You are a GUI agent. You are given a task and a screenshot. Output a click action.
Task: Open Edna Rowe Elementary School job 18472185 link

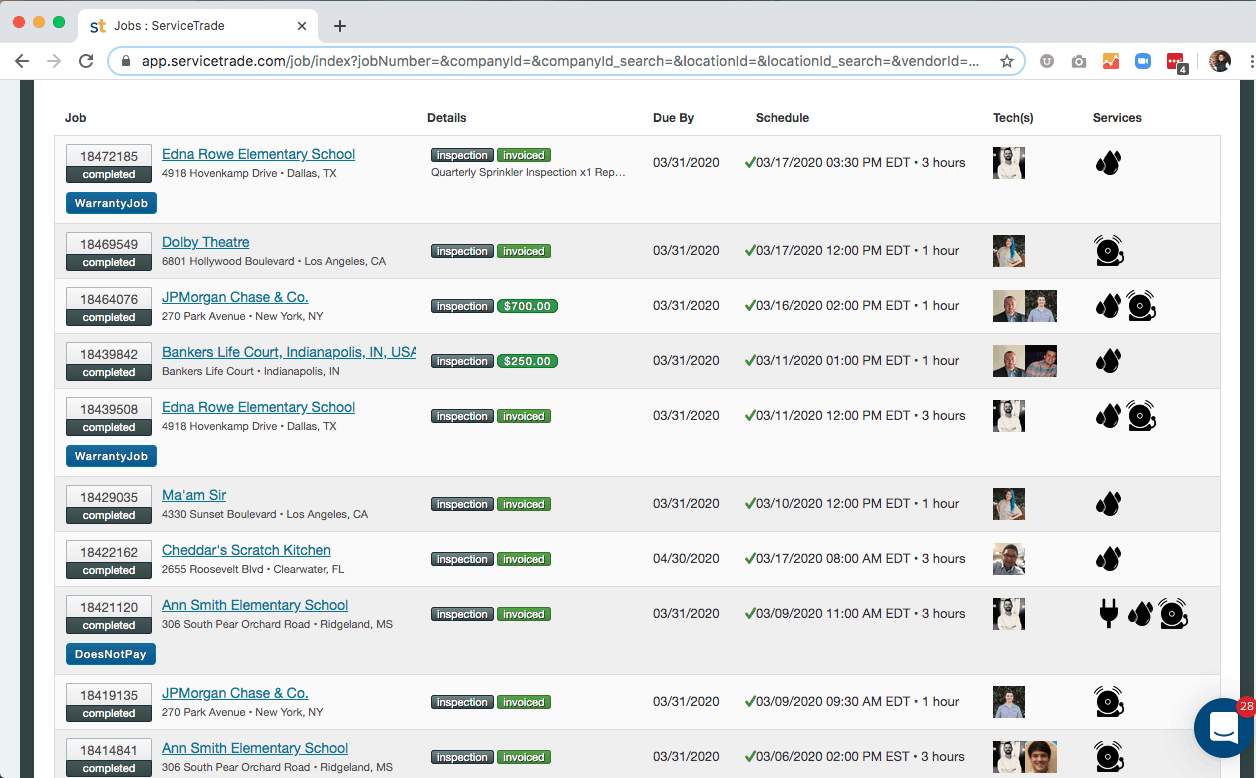[x=258, y=154]
